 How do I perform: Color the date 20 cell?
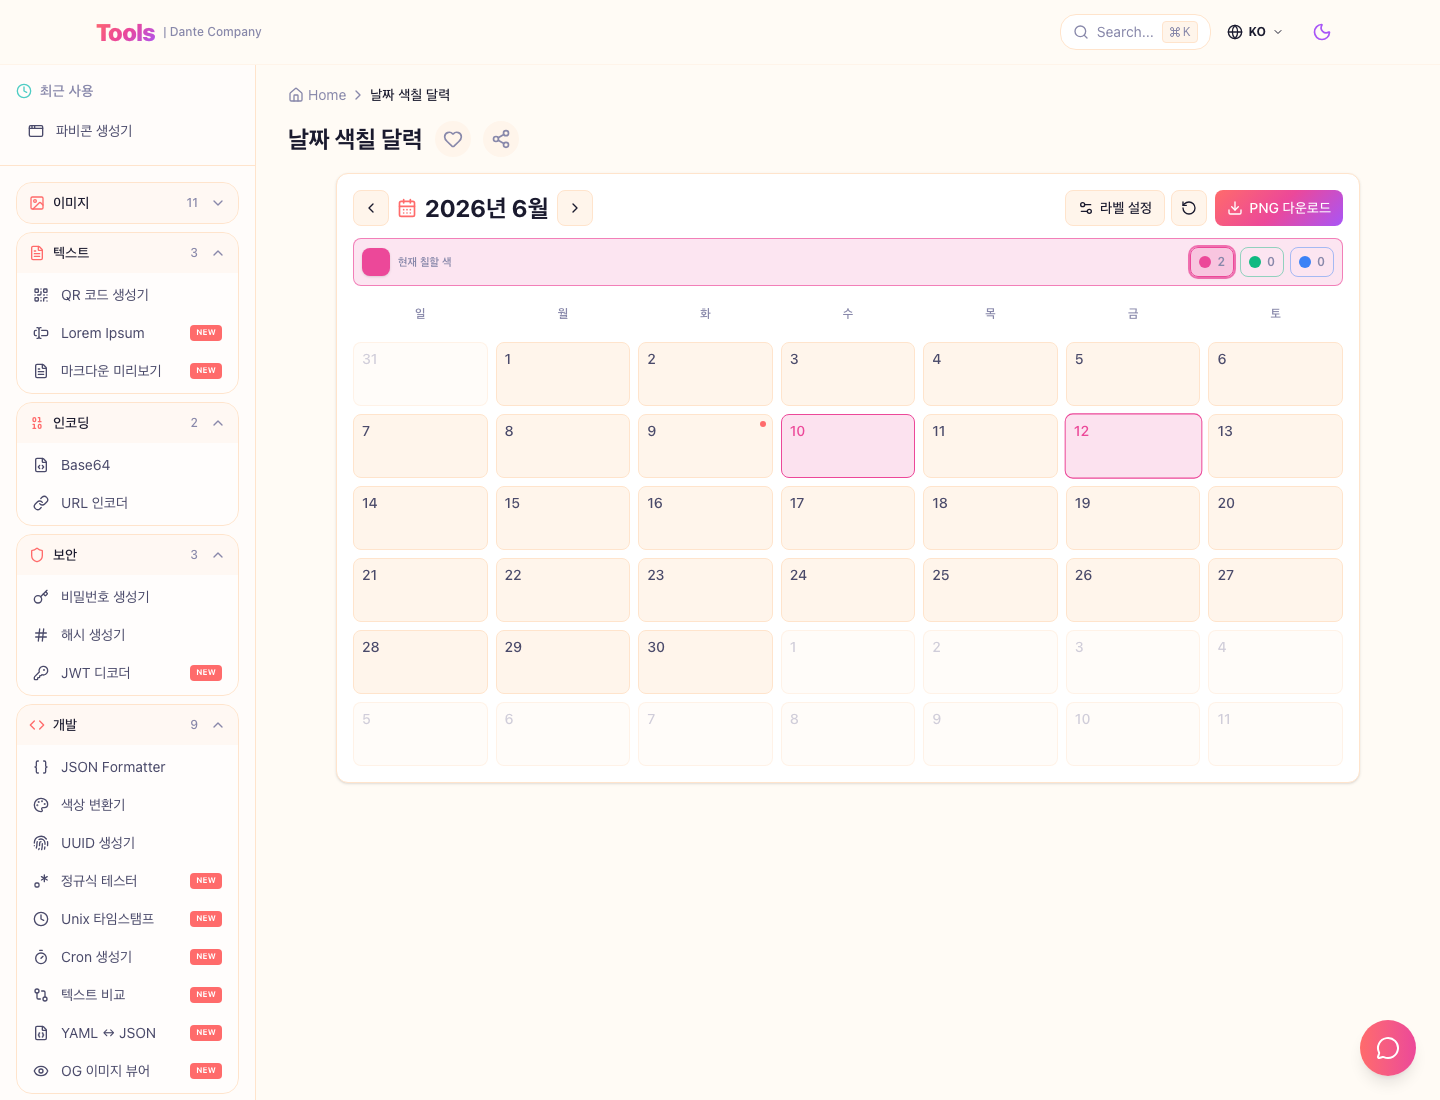tap(1275, 518)
